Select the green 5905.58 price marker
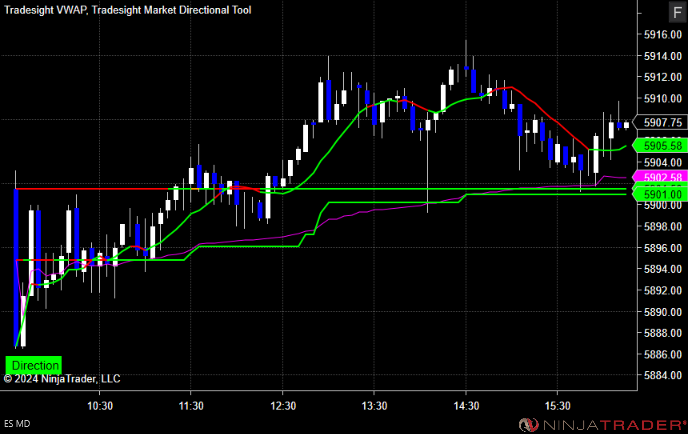 (x=660, y=145)
